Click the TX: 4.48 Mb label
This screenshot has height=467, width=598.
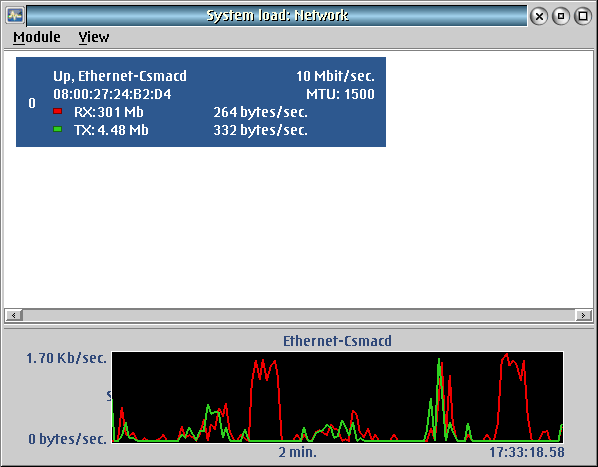[x=111, y=130]
